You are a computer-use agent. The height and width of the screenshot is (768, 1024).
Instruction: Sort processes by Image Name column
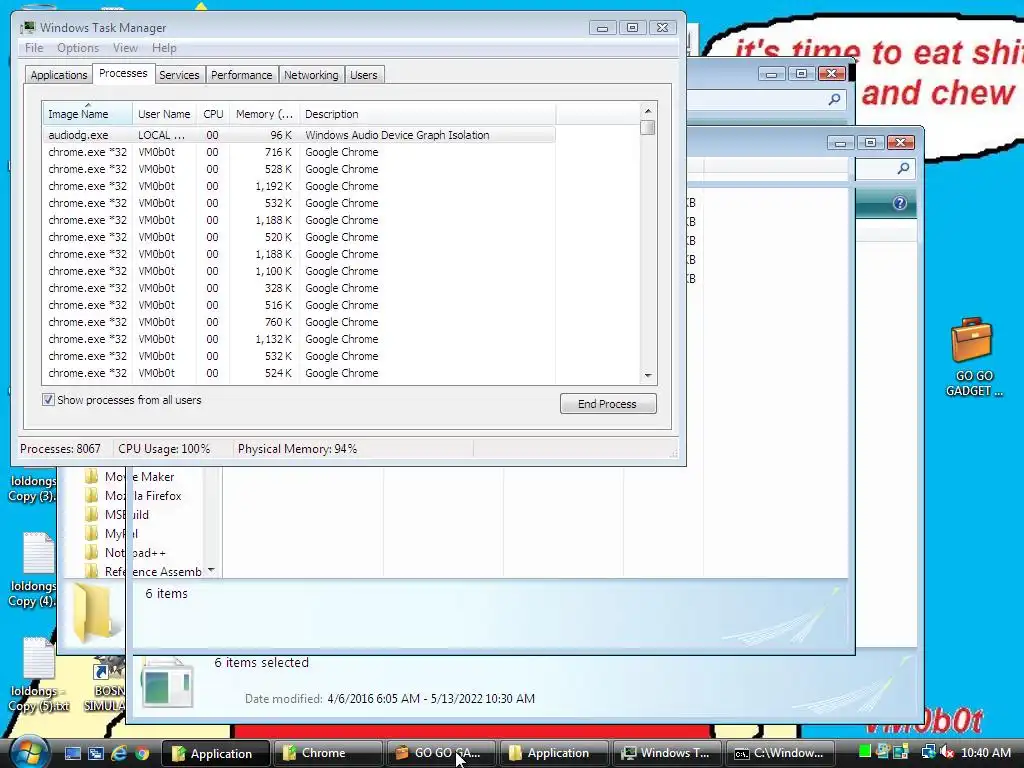click(87, 114)
